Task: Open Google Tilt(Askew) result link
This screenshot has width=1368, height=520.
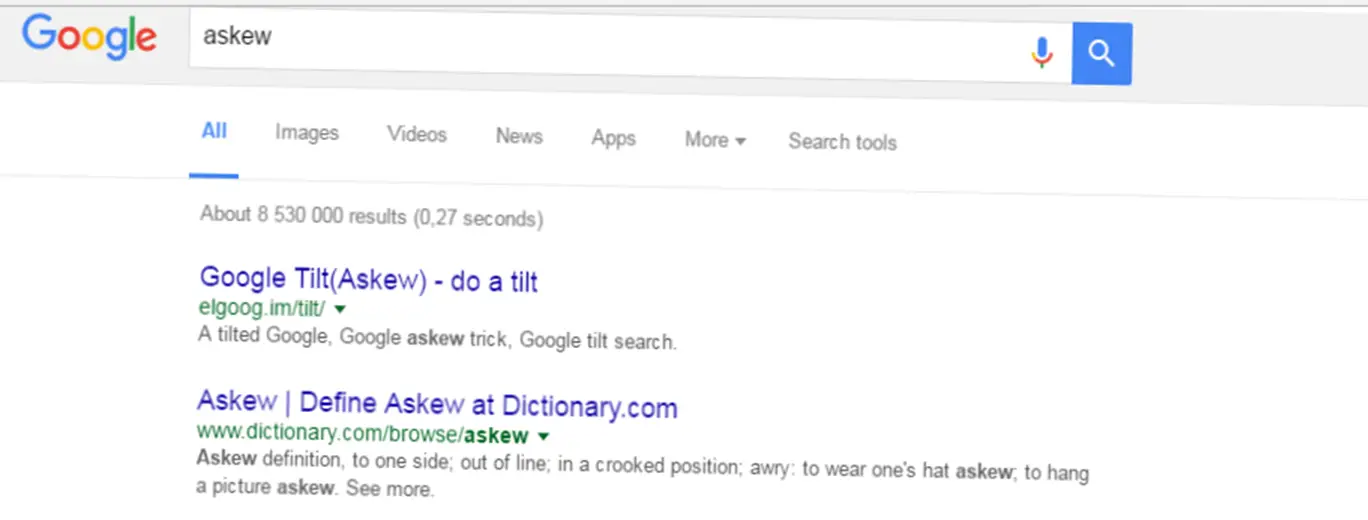Action: point(369,280)
